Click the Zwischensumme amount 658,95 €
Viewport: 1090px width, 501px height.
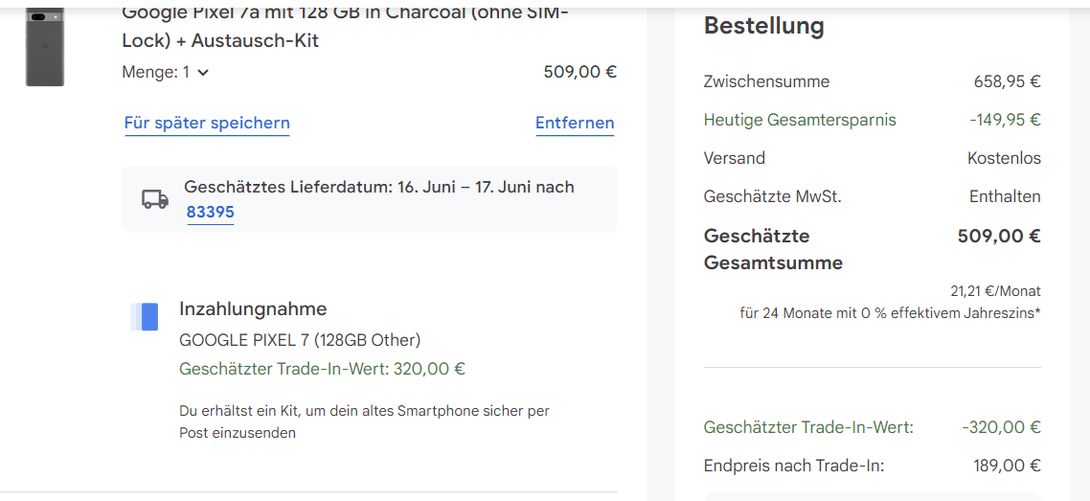1007,82
